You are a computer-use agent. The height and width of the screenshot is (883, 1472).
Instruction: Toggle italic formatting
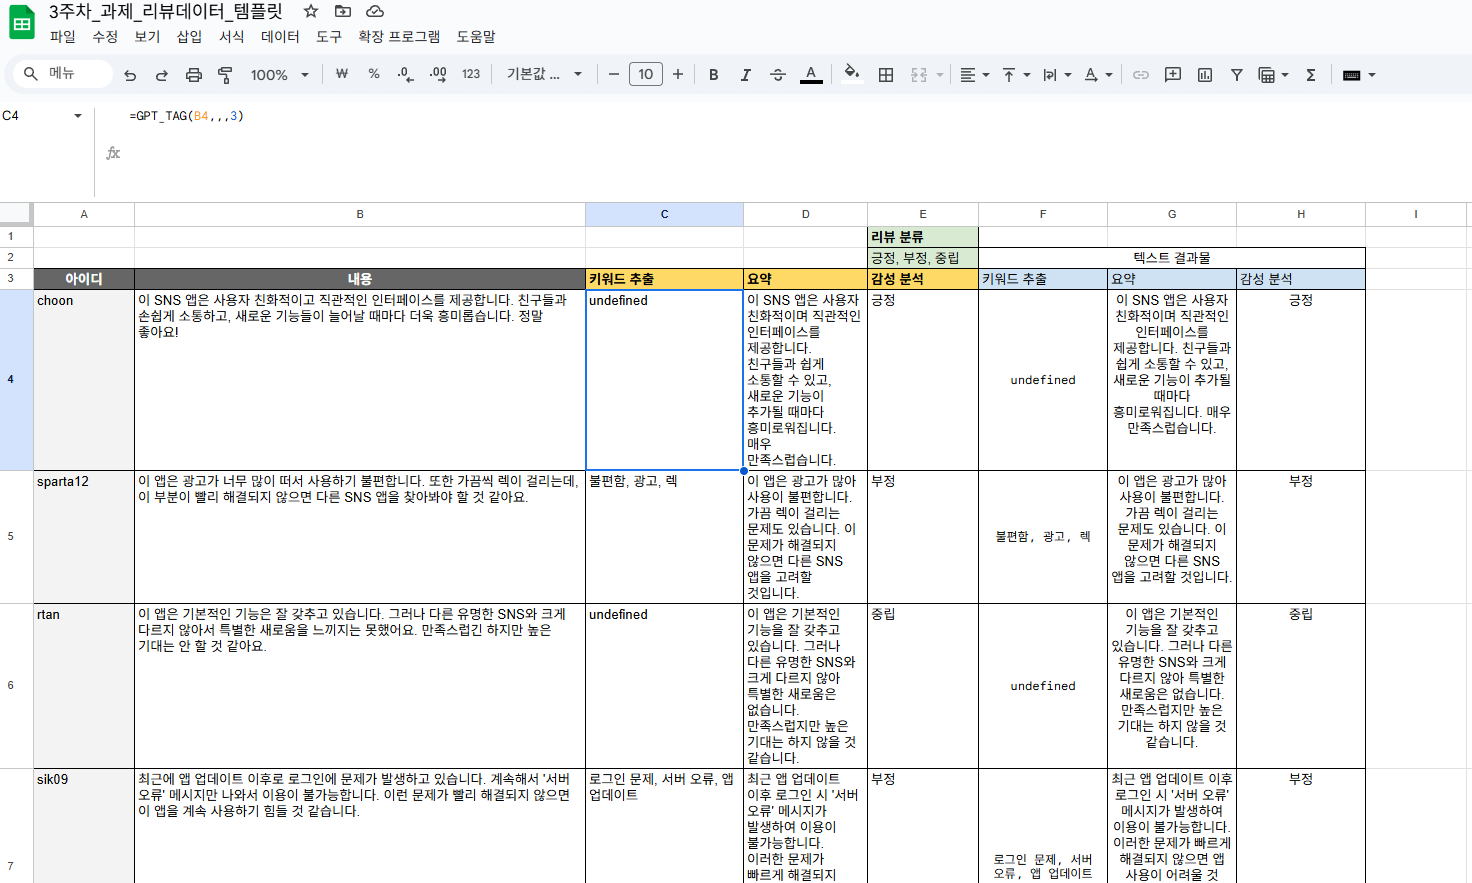click(x=746, y=75)
